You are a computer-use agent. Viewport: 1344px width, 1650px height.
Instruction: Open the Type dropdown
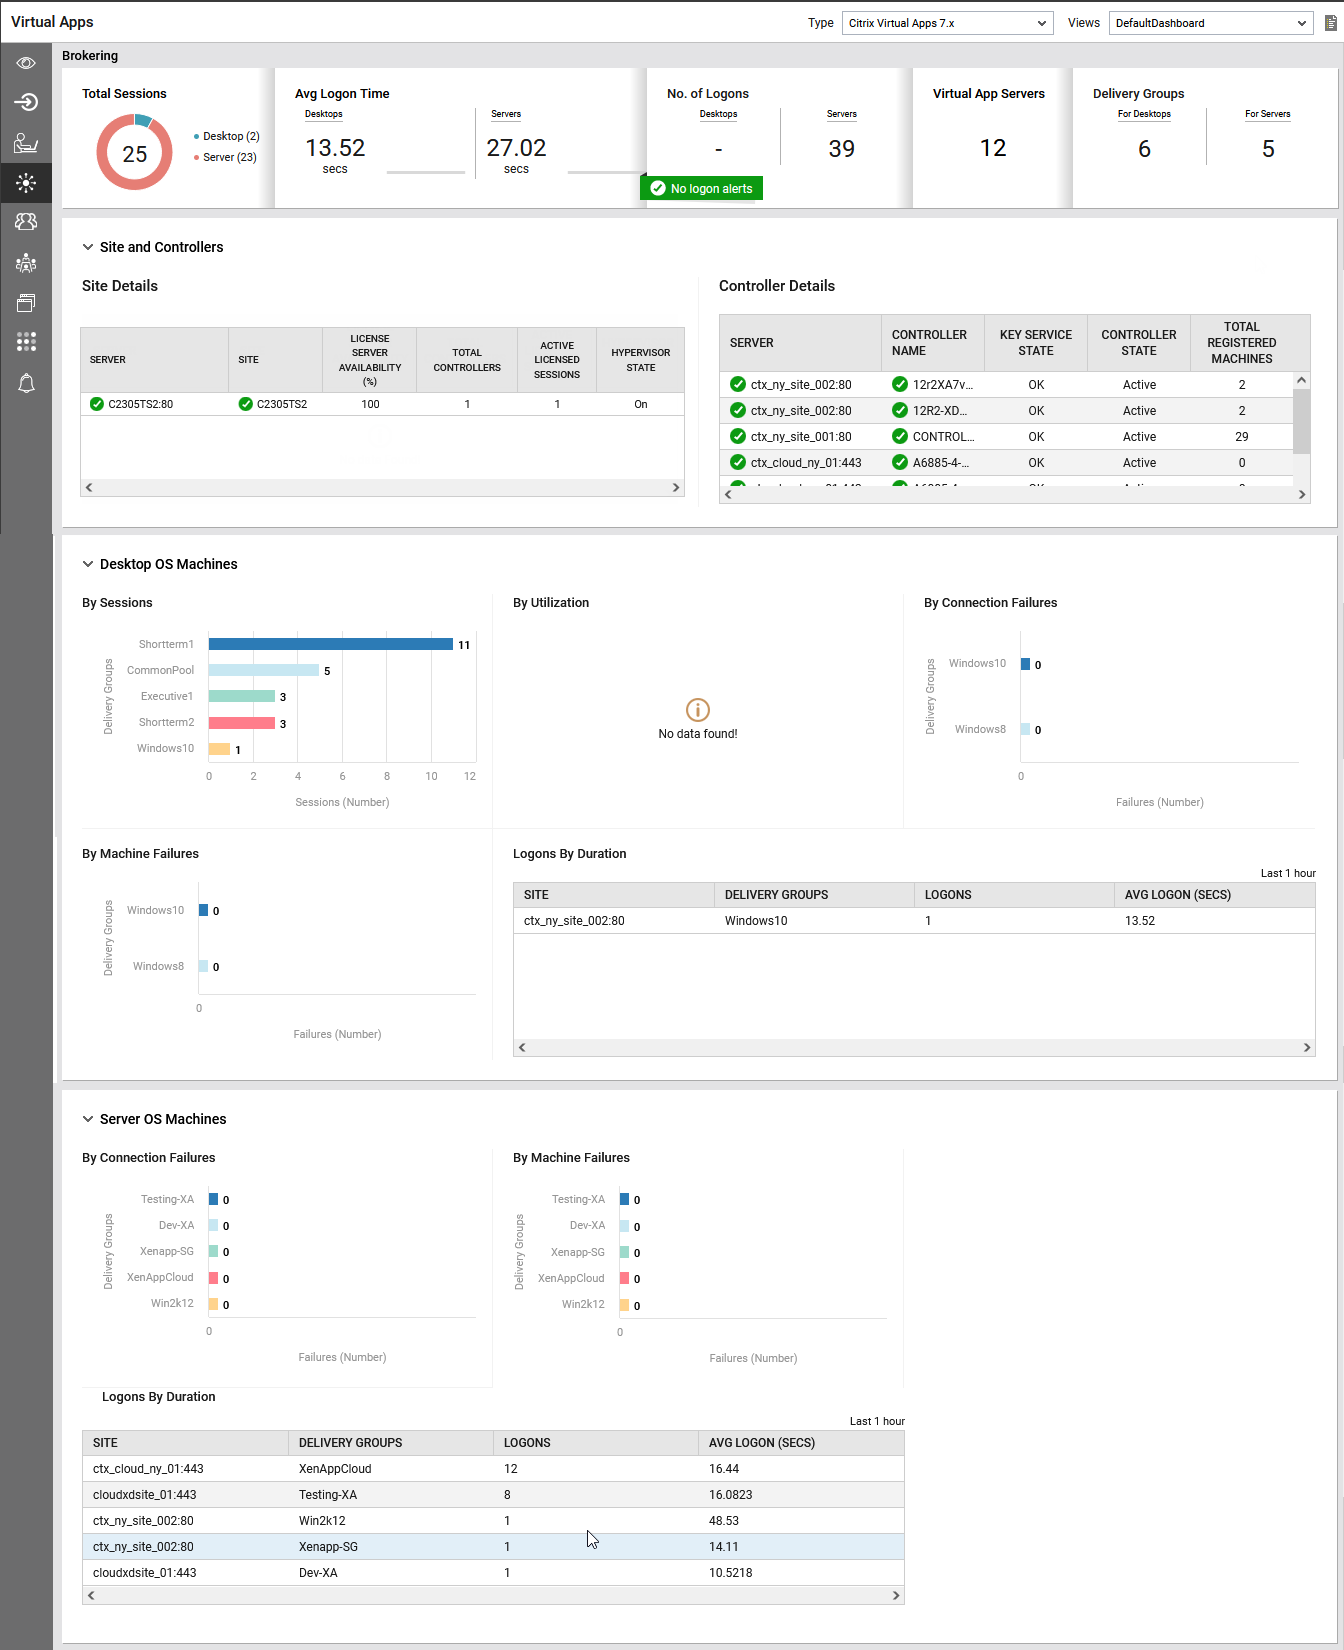(x=947, y=23)
